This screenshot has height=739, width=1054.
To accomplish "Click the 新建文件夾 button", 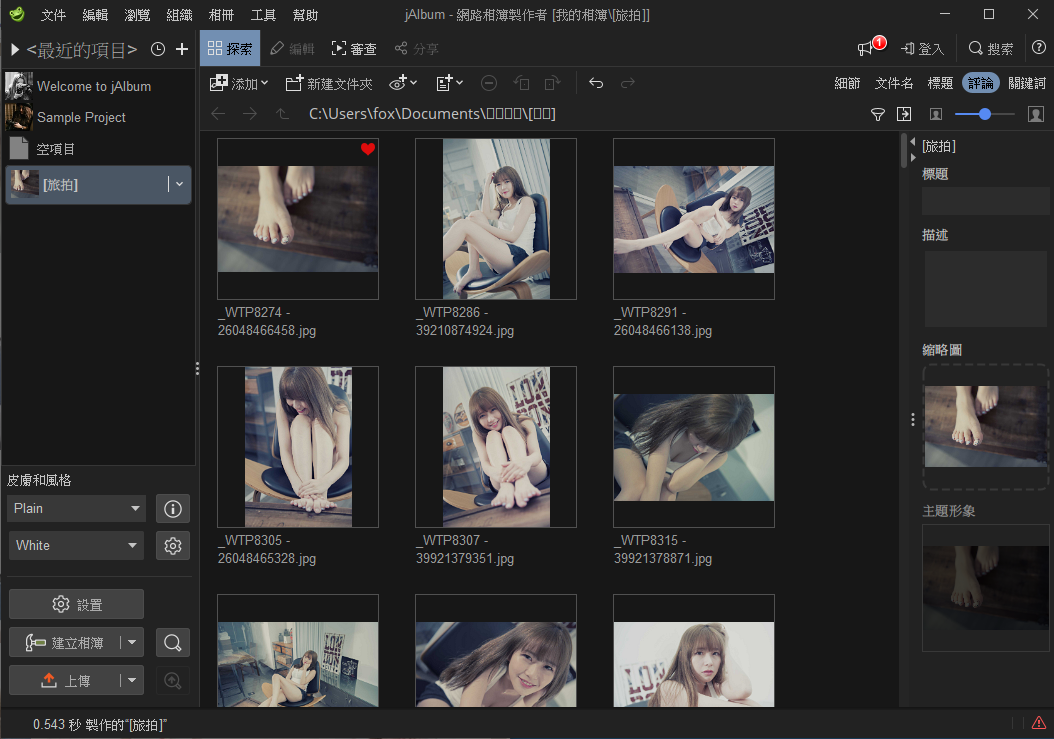I will 329,83.
